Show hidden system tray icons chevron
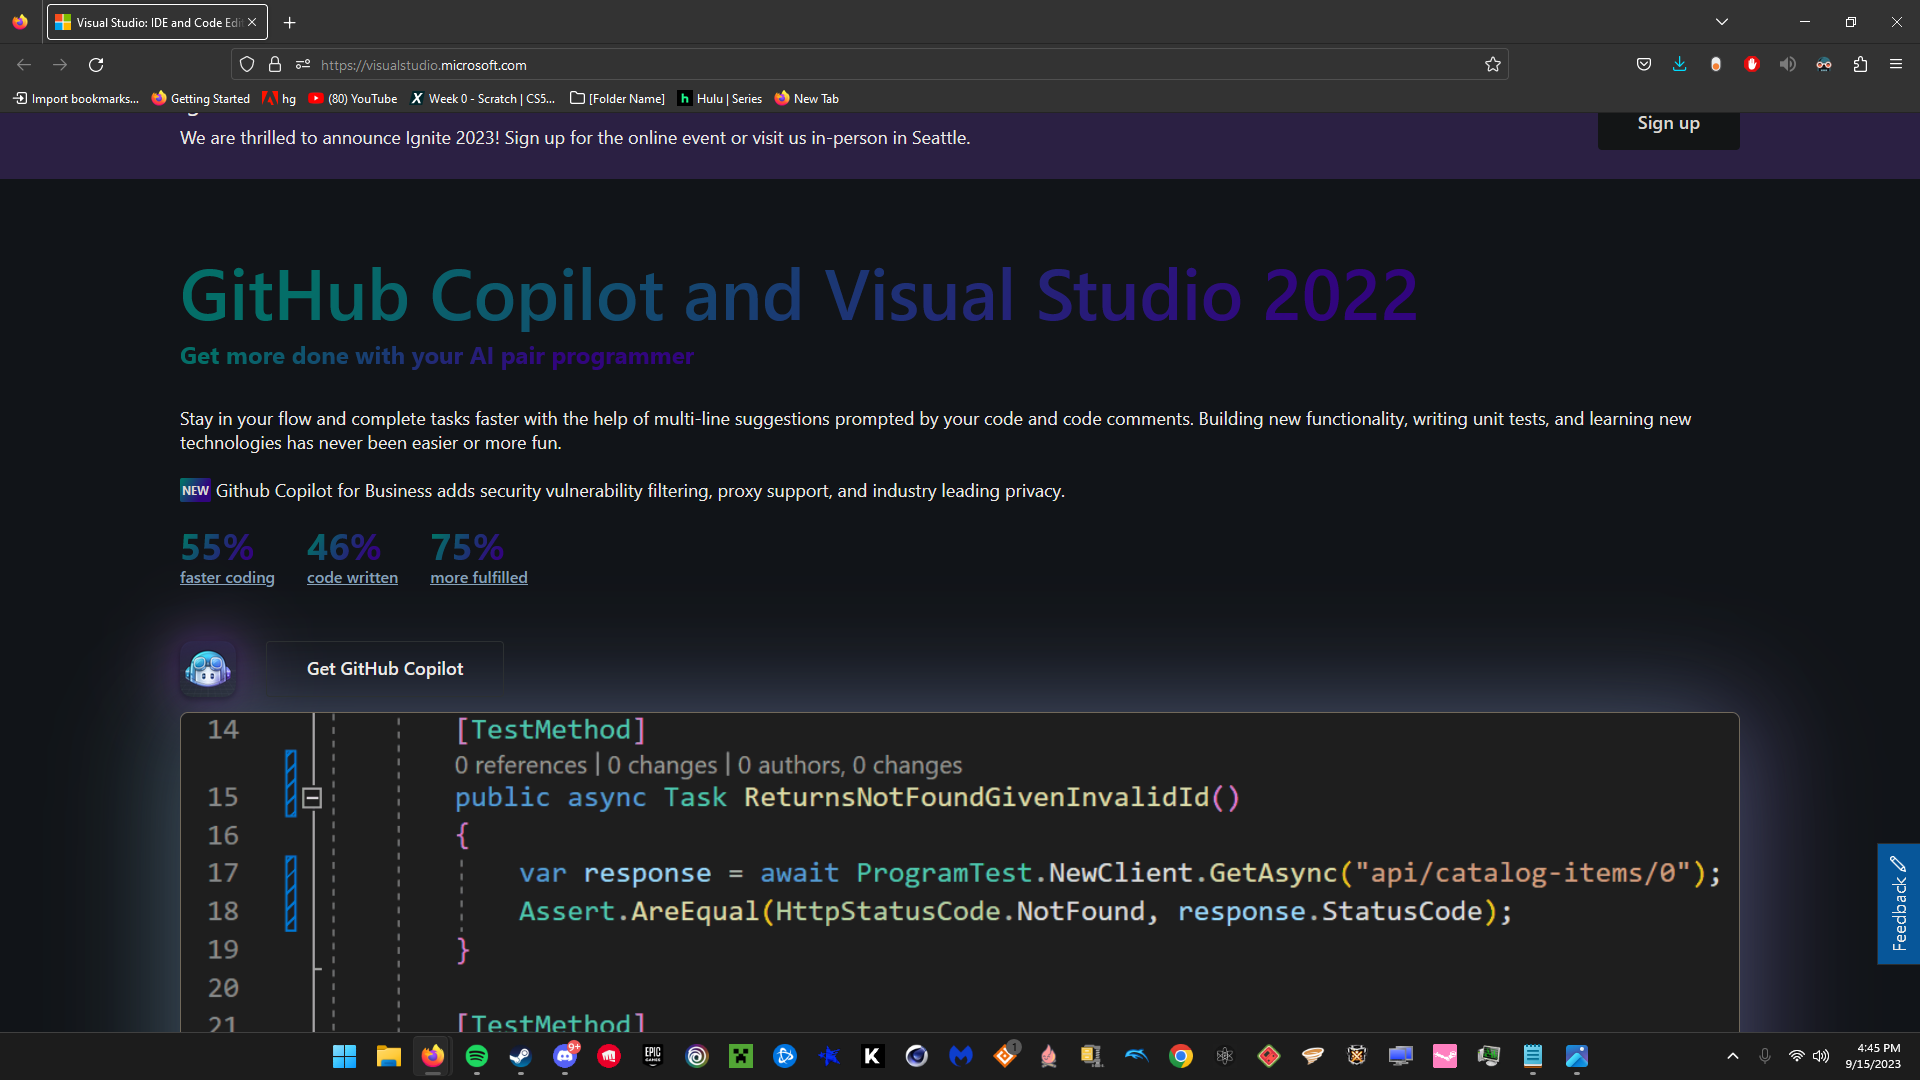The width and height of the screenshot is (1920, 1080). point(1733,1056)
